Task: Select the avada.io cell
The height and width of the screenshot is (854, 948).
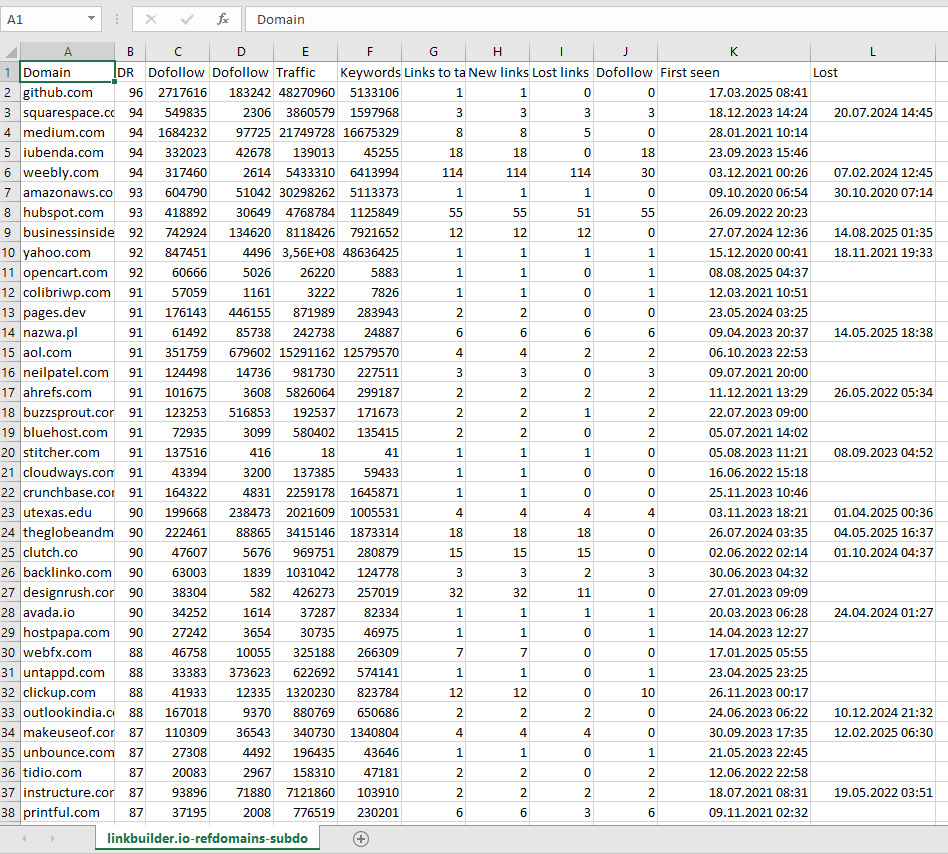Action: pos(68,612)
